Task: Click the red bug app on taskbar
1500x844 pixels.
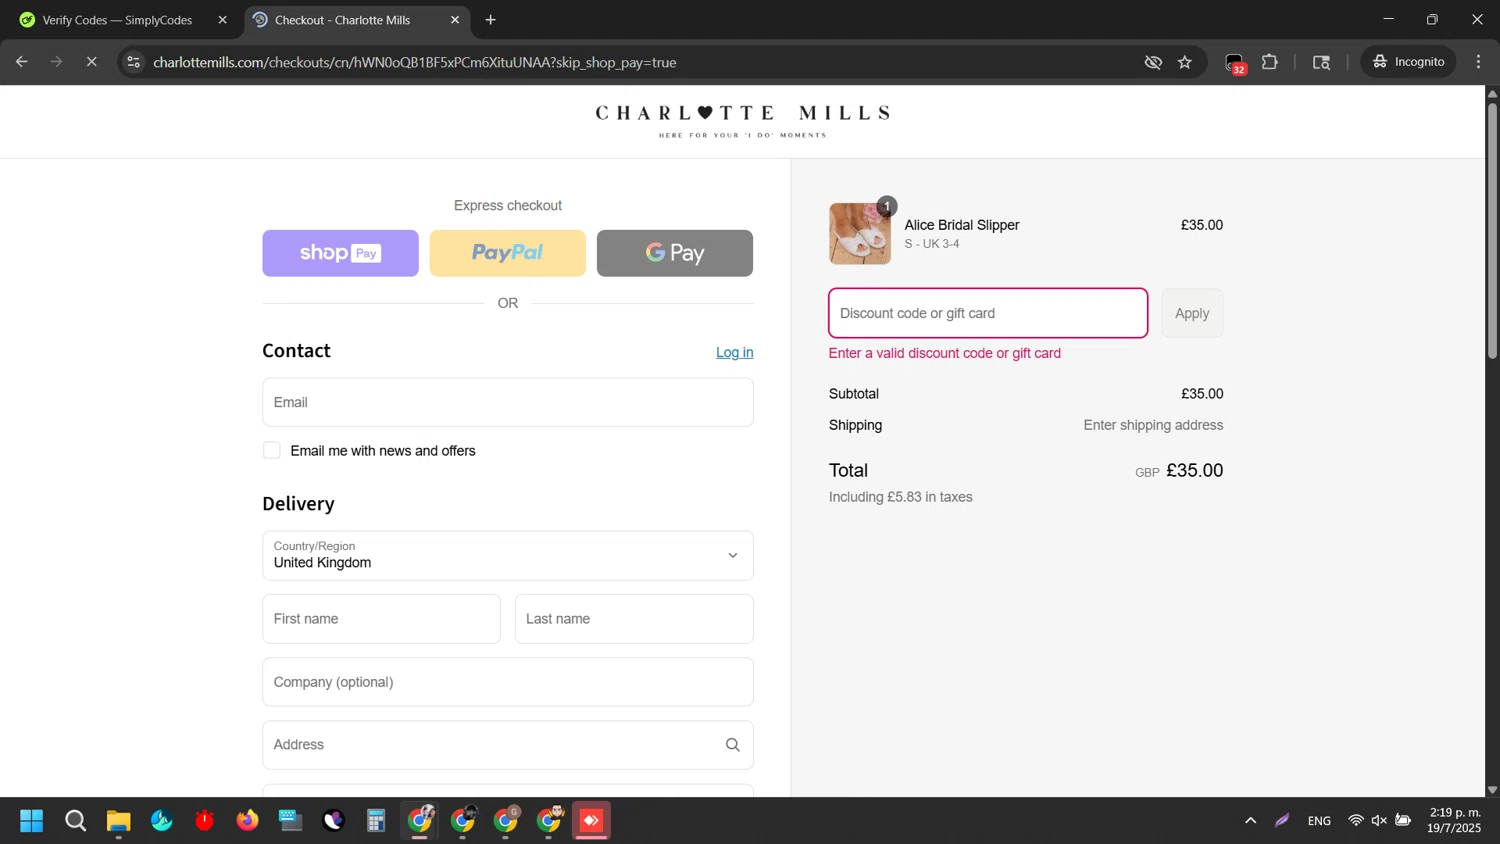Action: pos(204,821)
